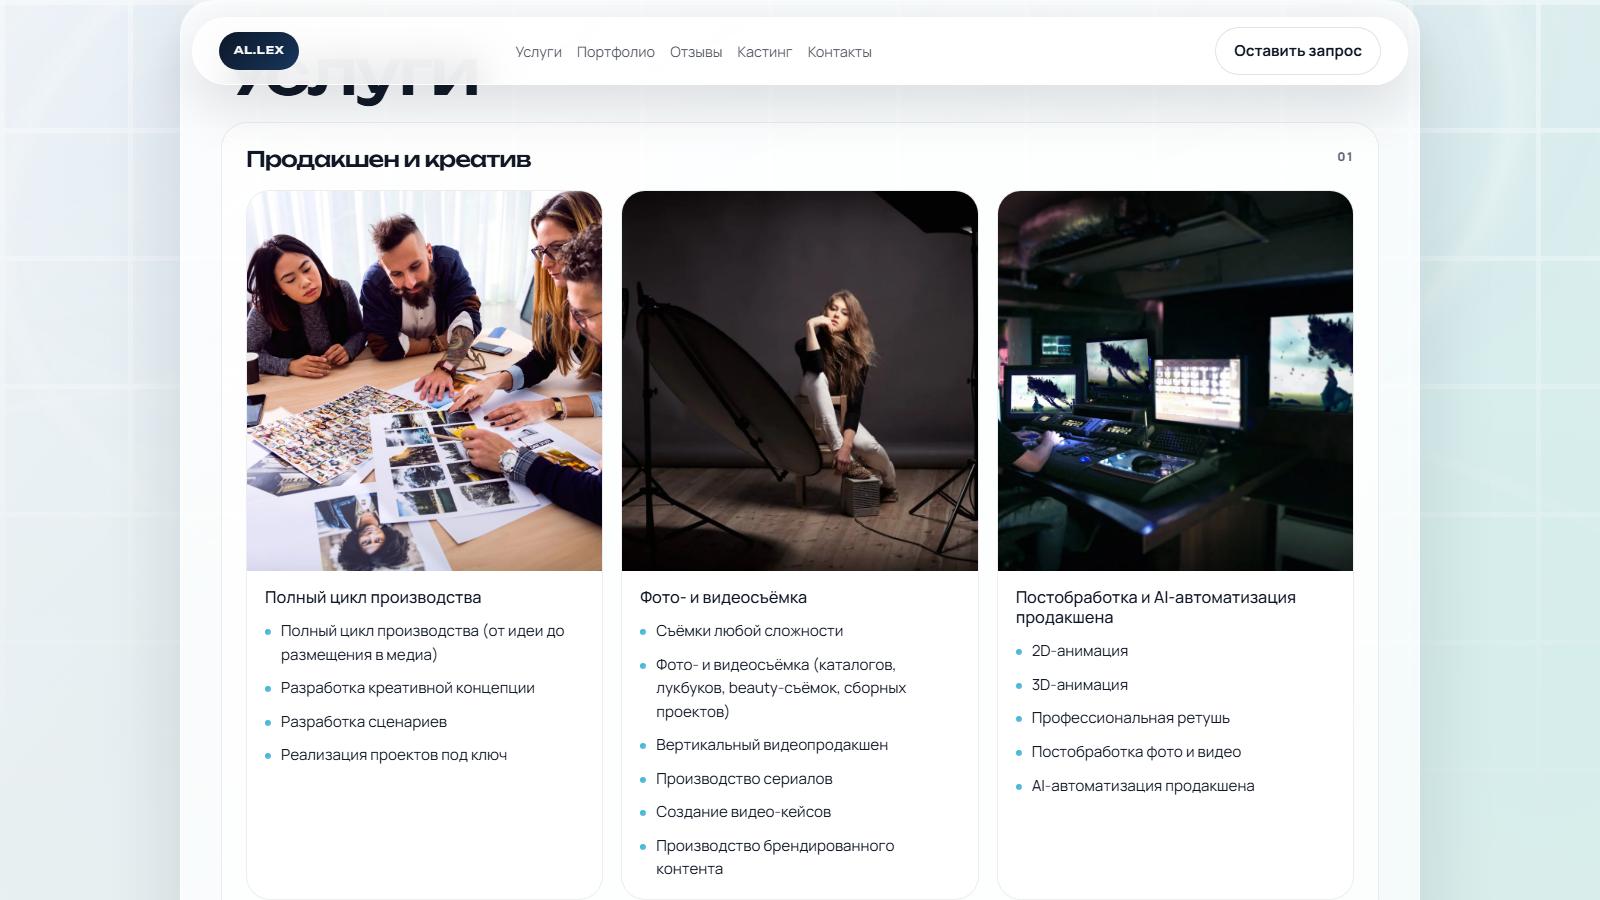The image size is (1600, 900).
Task: Select the Разработка сценариев item
Action: coord(364,722)
